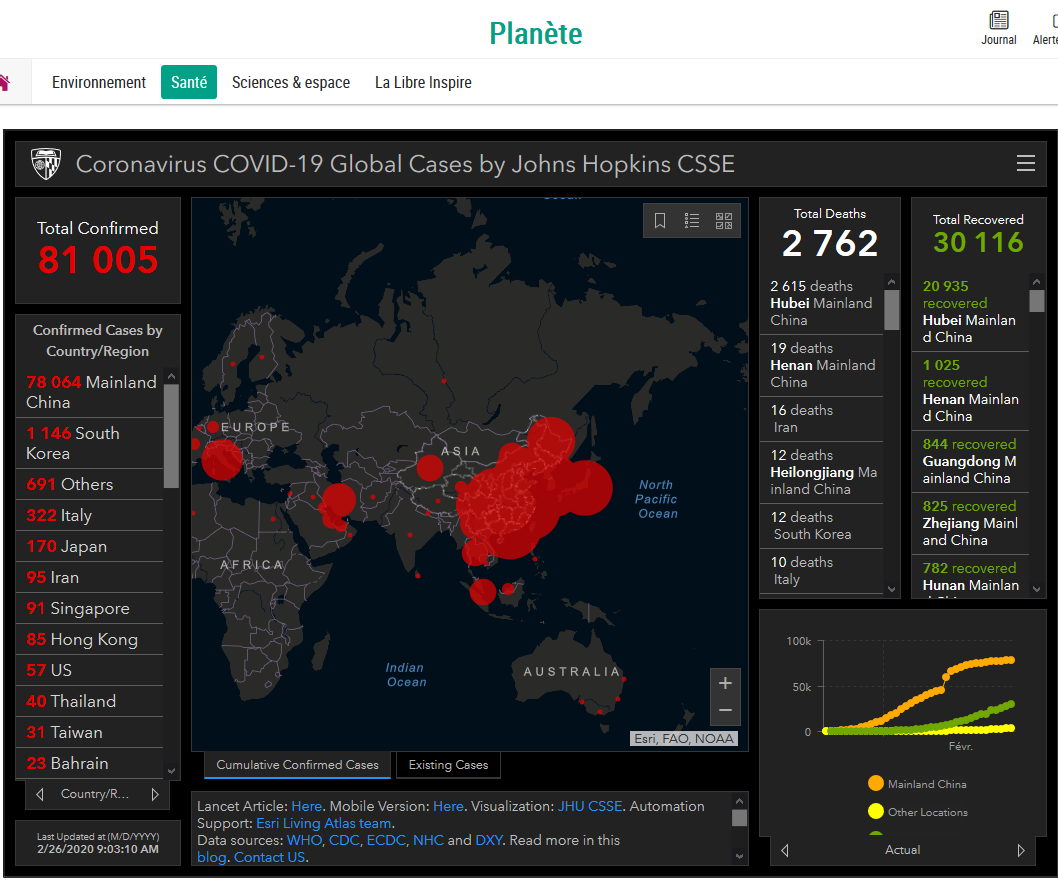
Task: Click "2 615 deaths Hubei" entry
Action: [822, 304]
